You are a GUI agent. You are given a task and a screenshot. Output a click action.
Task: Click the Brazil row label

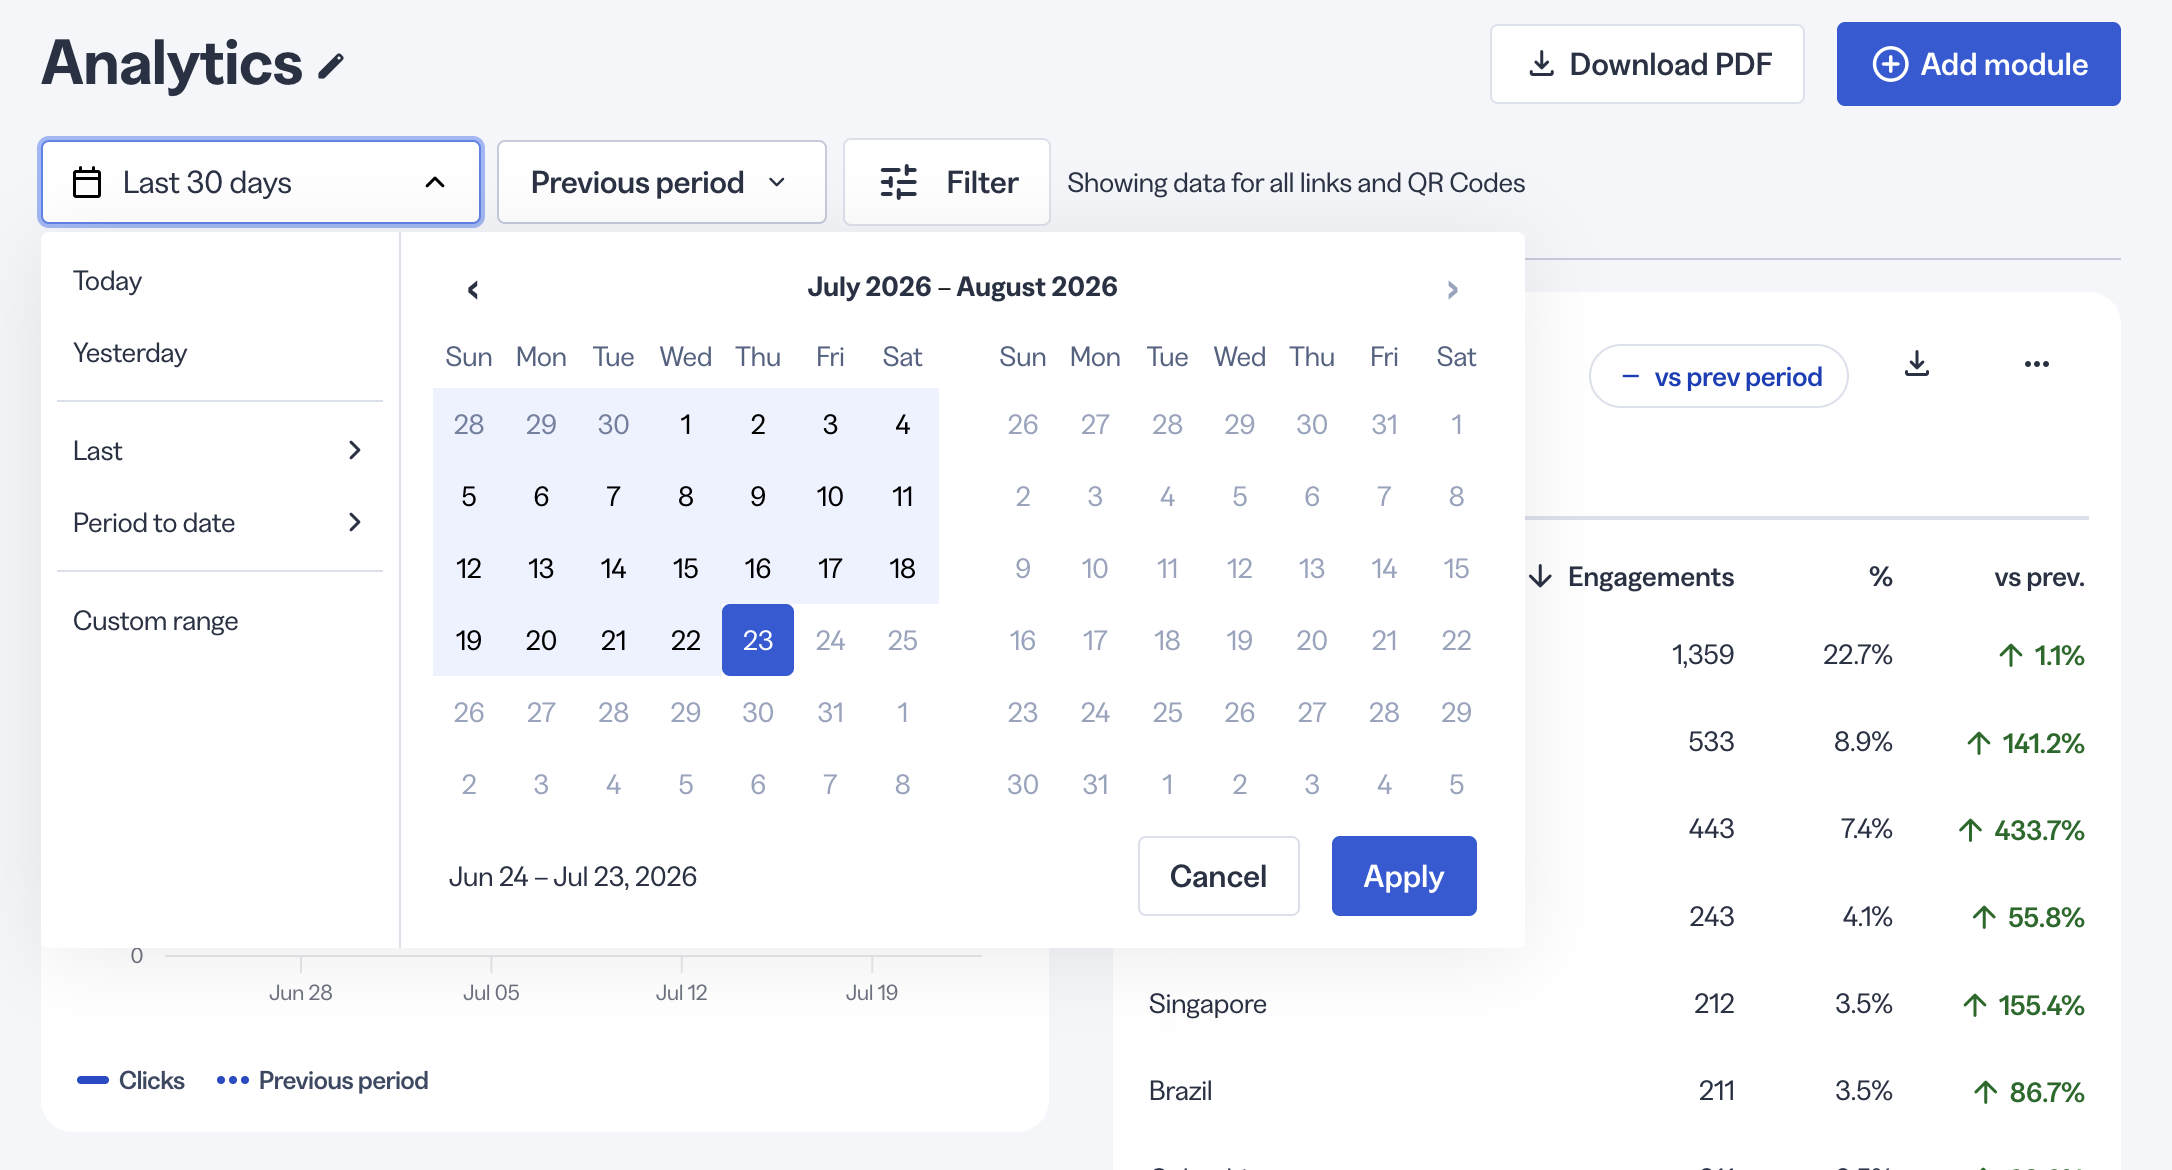[1180, 1091]
